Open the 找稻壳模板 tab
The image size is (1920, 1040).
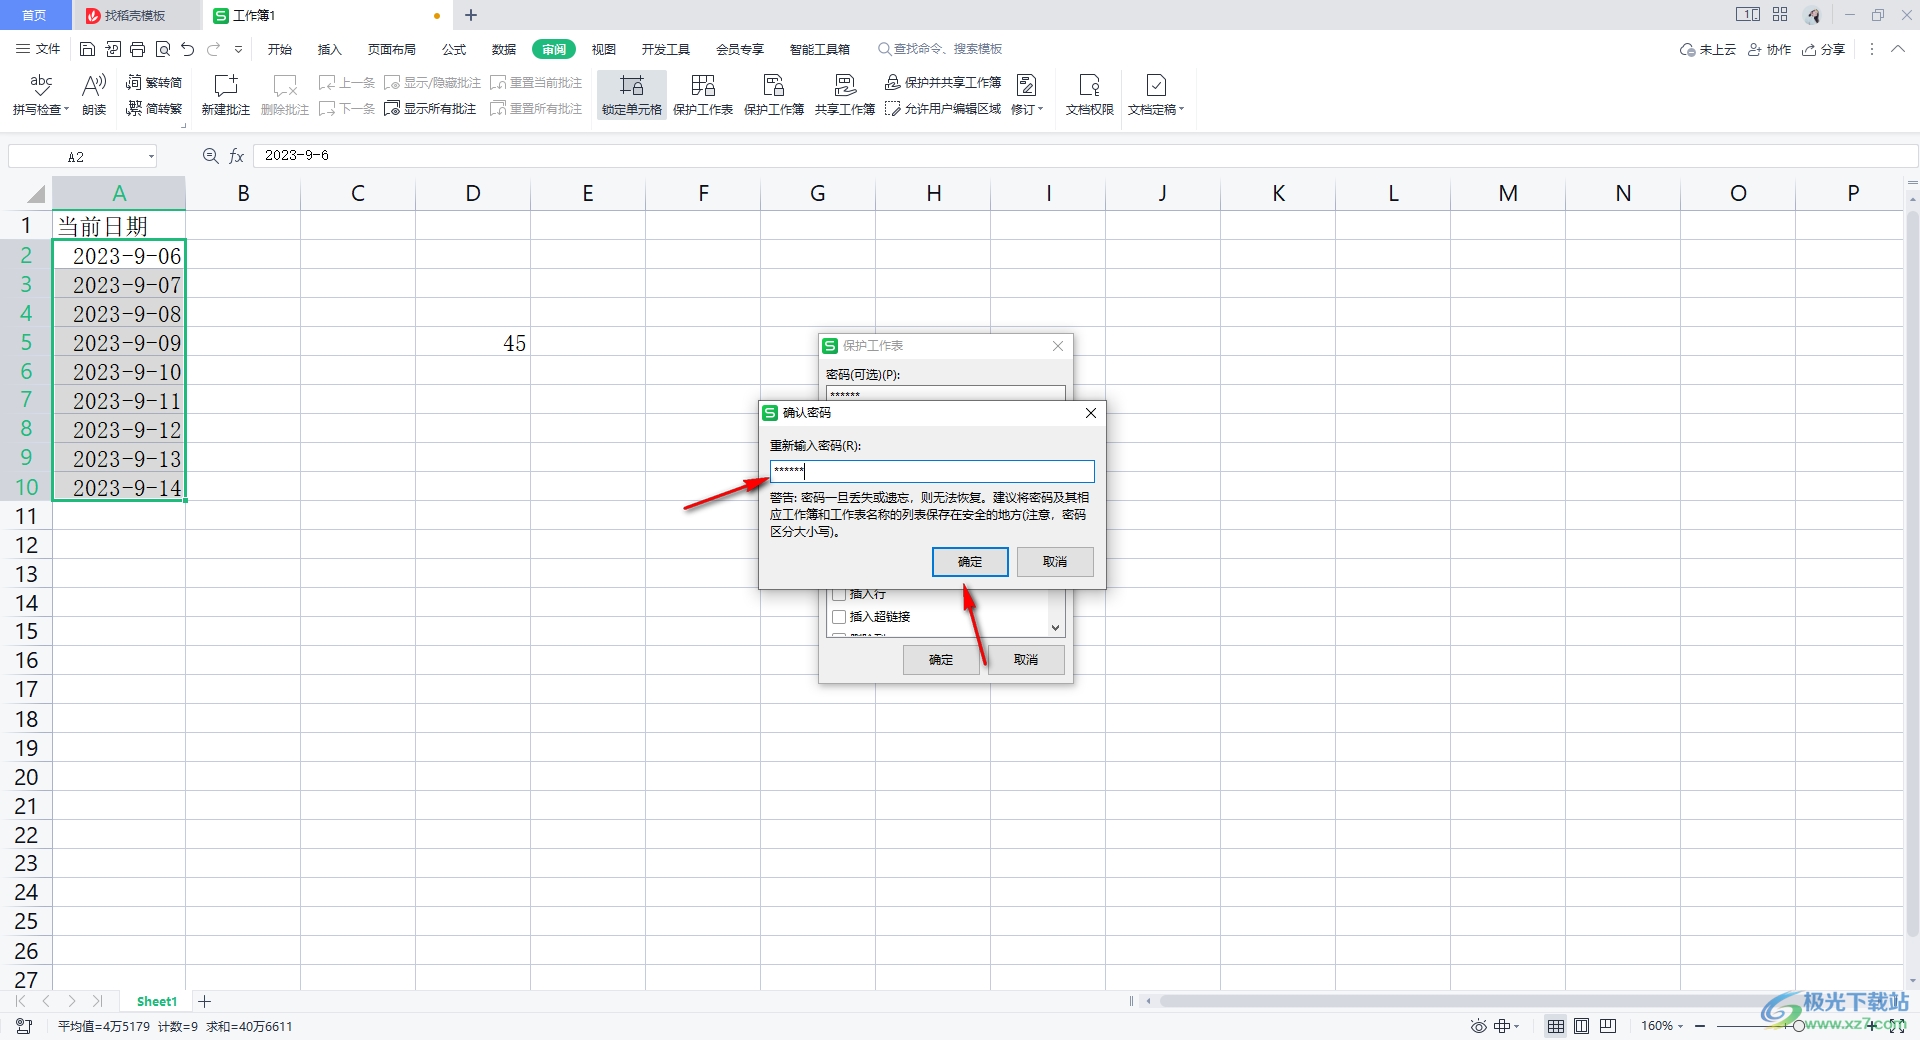click(x=136, y=15)
